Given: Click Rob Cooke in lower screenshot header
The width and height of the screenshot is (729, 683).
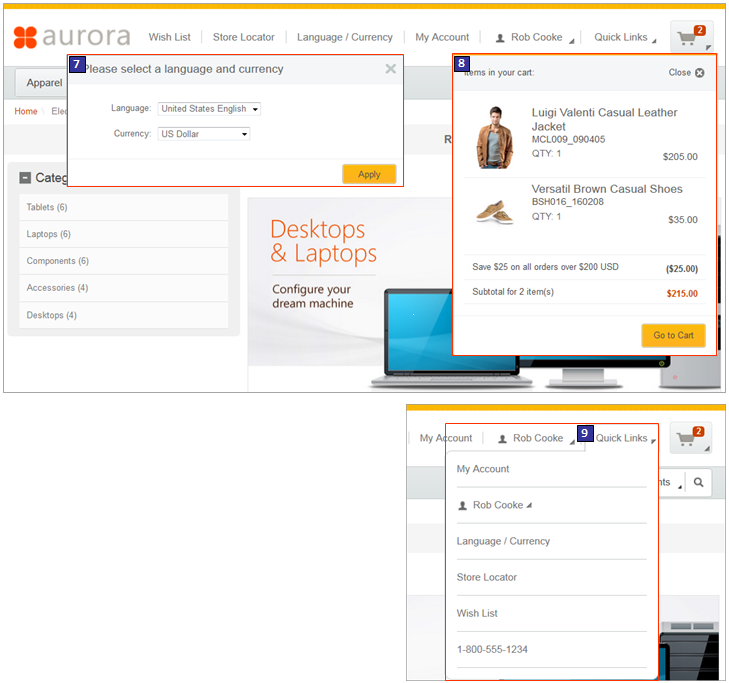Looking at the screenshot, I should pos(536,438).
